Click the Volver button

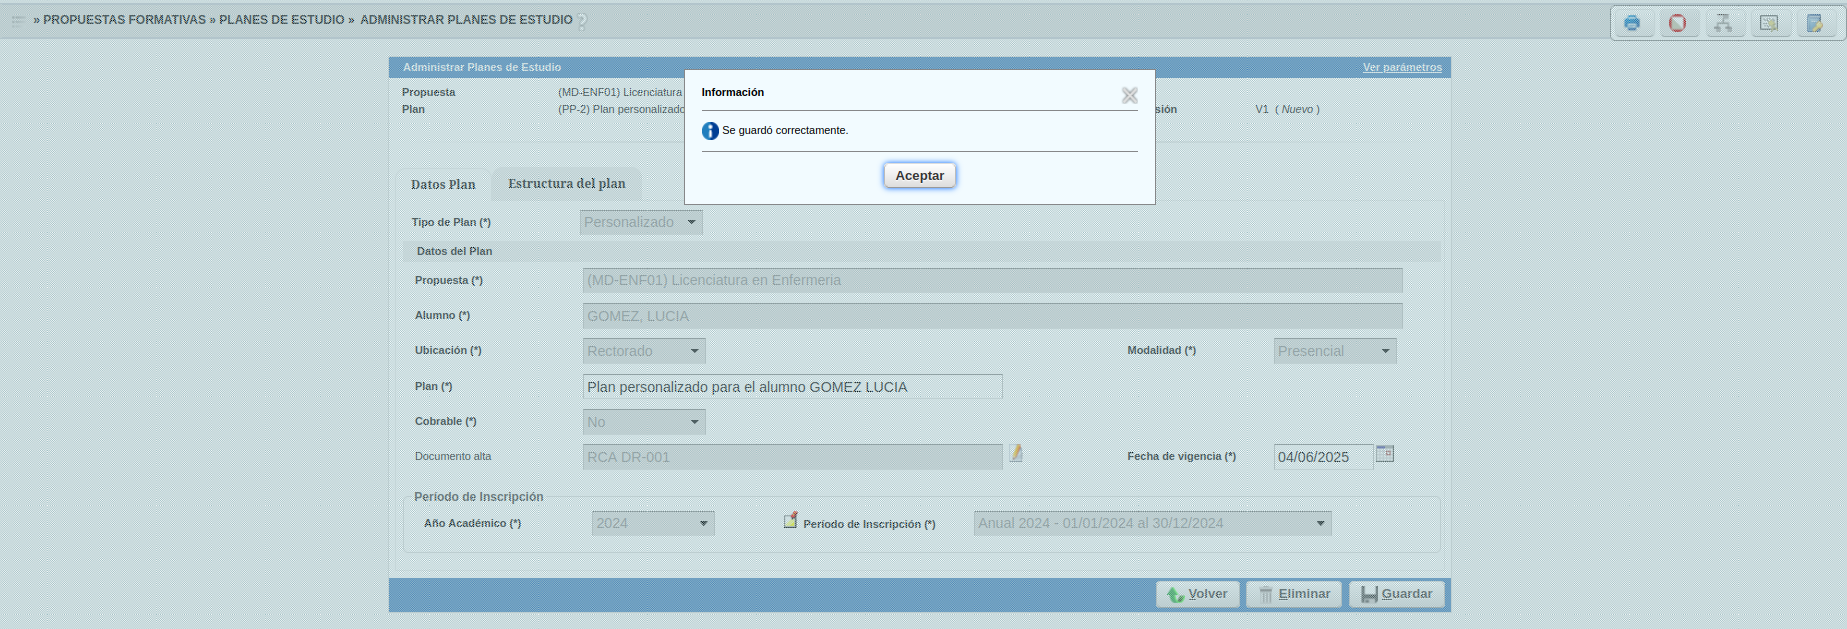1198,594
